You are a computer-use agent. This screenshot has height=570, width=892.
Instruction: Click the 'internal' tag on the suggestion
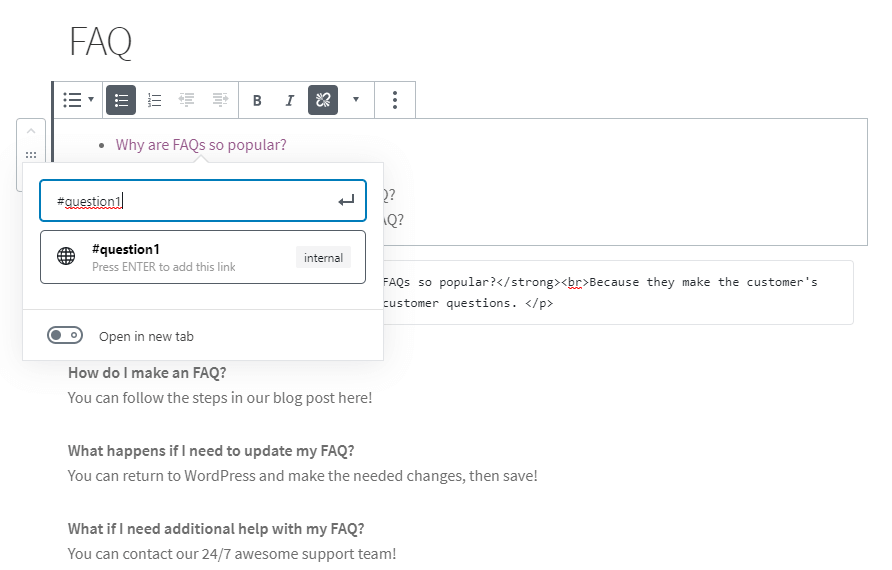(x=323, y=258)
